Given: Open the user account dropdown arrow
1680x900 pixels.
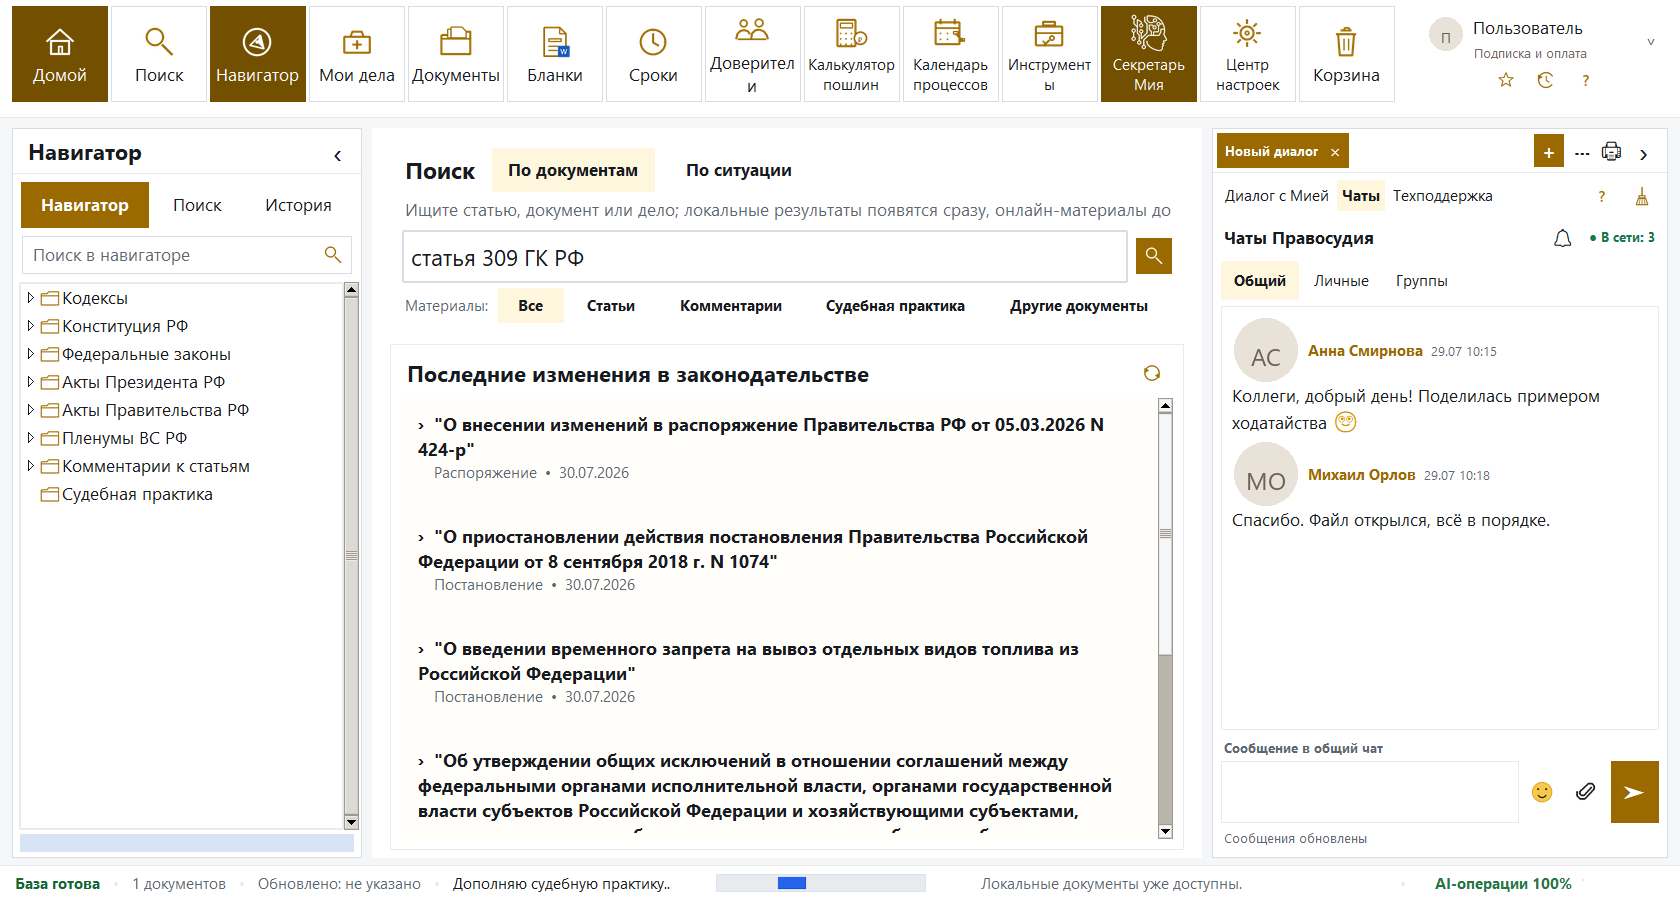Looking at the screenshot, I should coord(1651,42).
